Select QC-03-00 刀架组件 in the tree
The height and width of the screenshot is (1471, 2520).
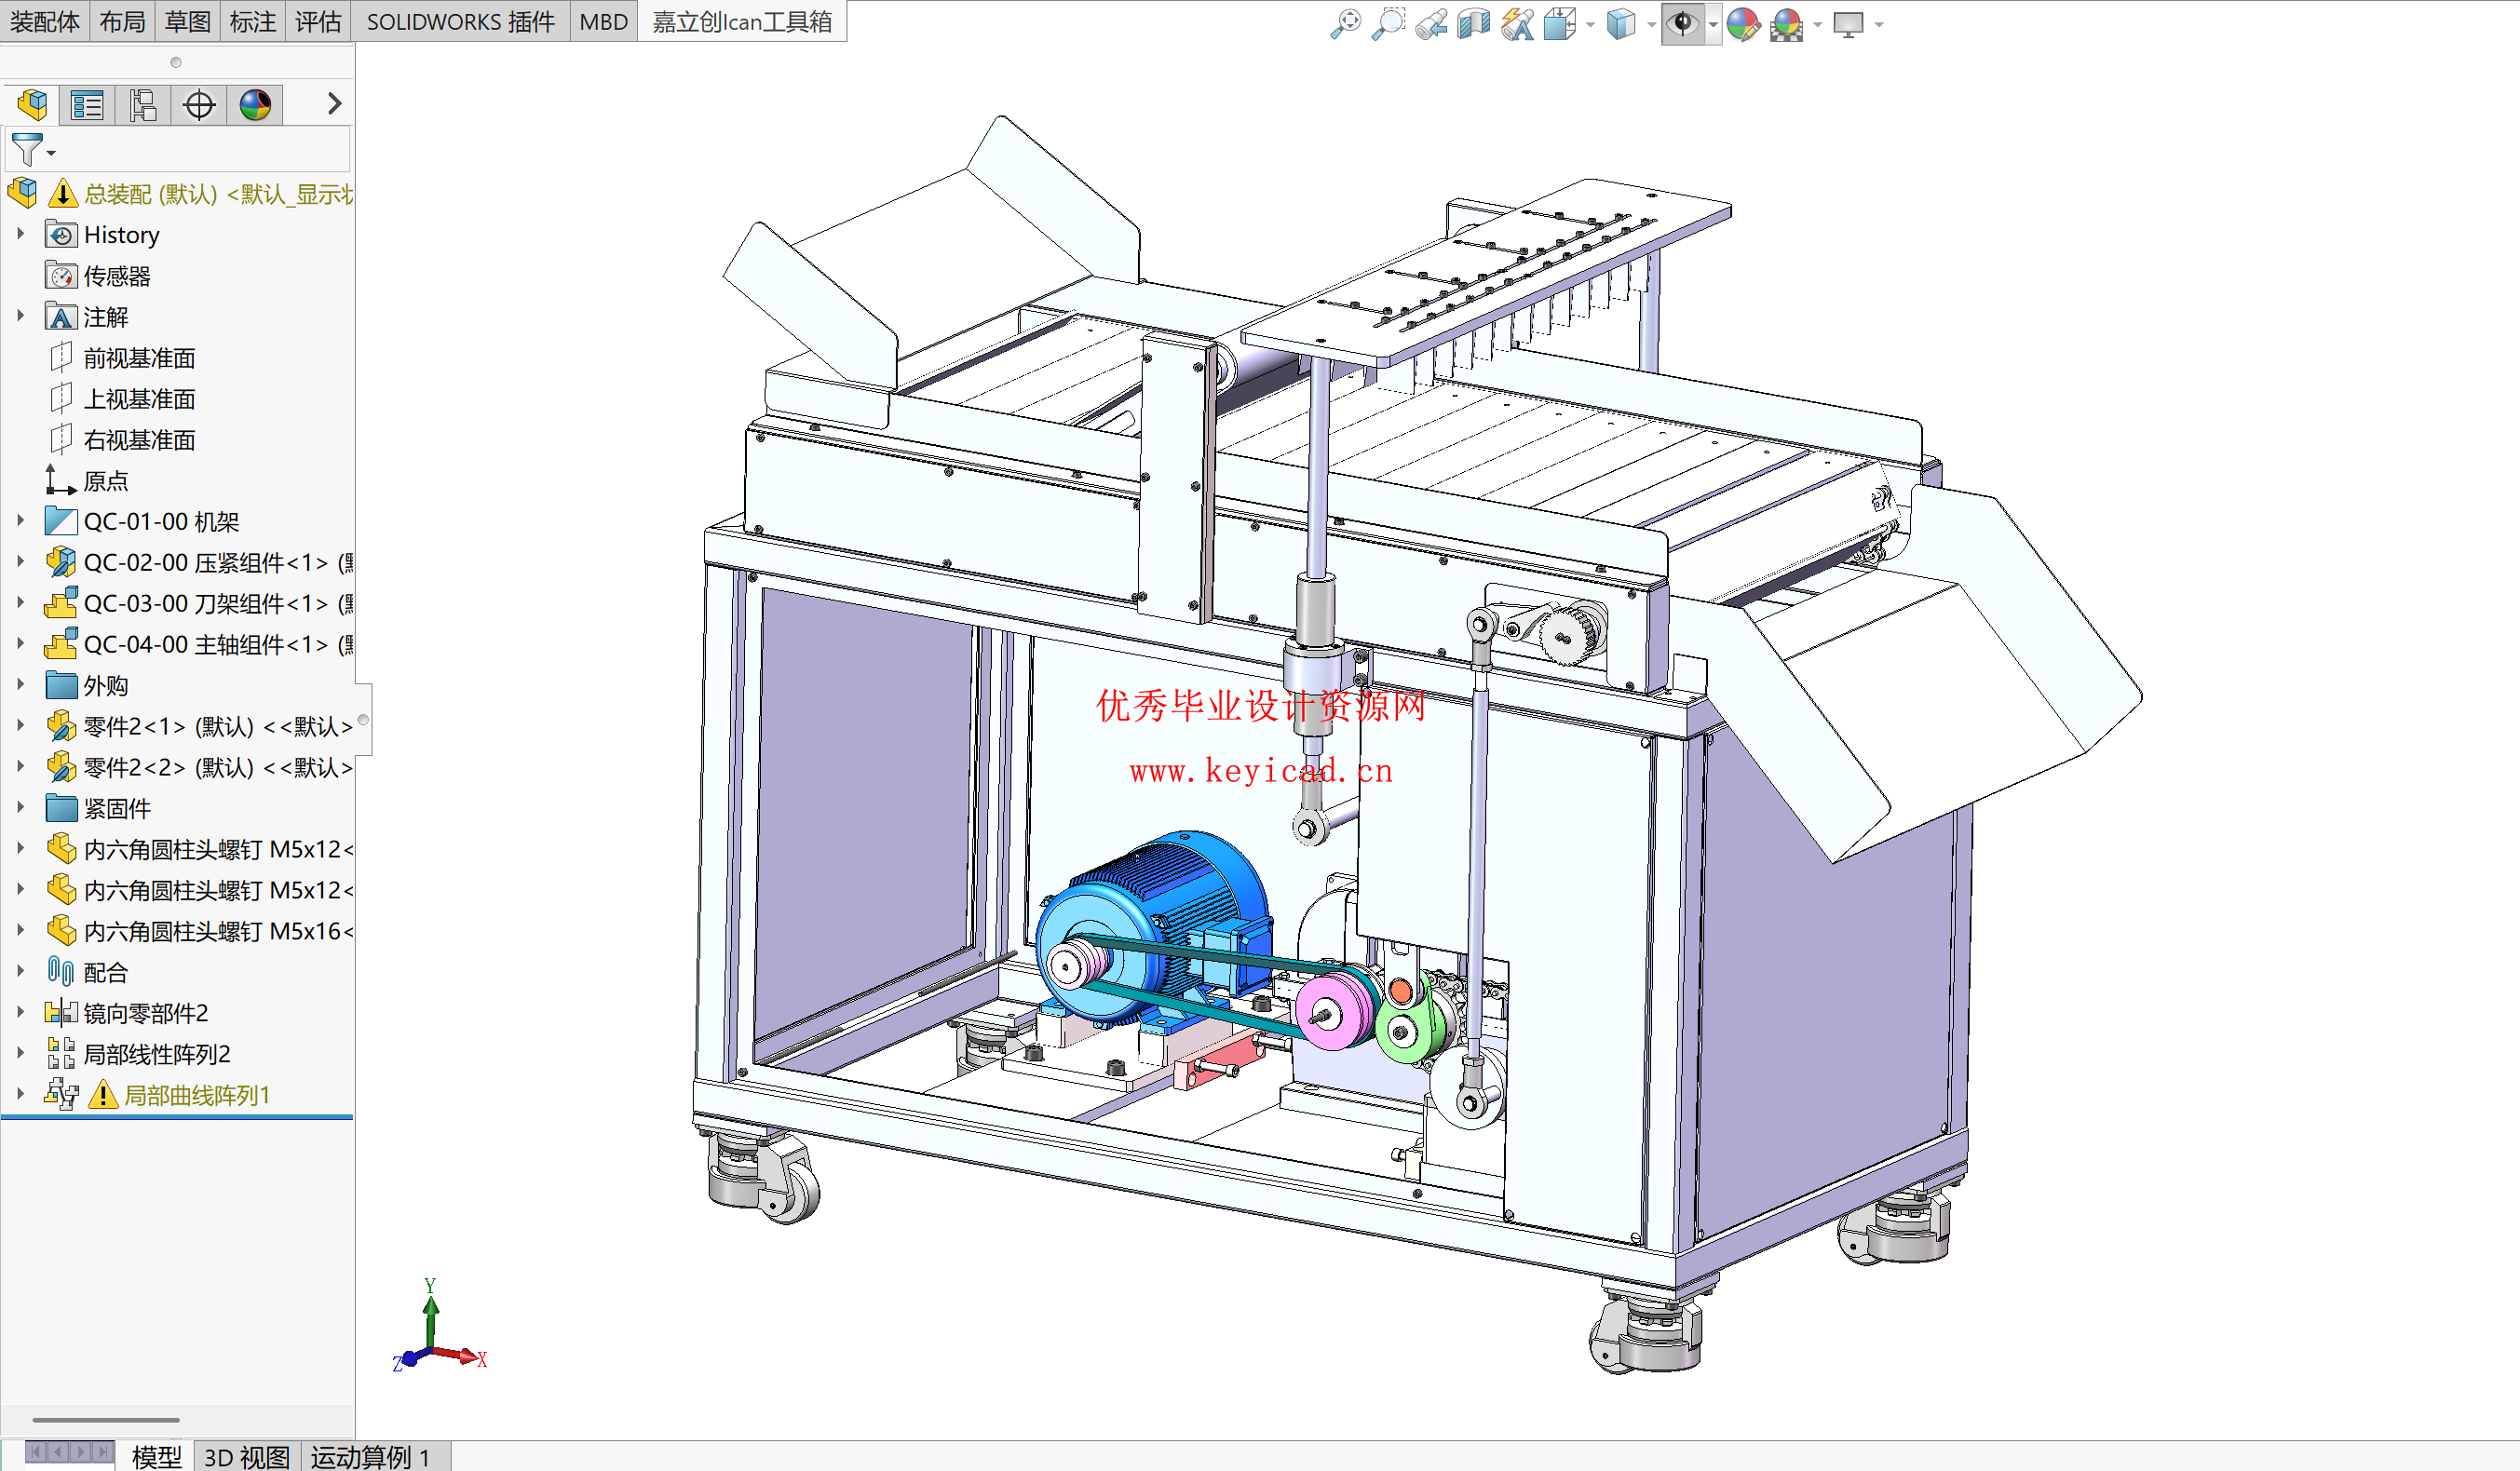coord(198,603)
